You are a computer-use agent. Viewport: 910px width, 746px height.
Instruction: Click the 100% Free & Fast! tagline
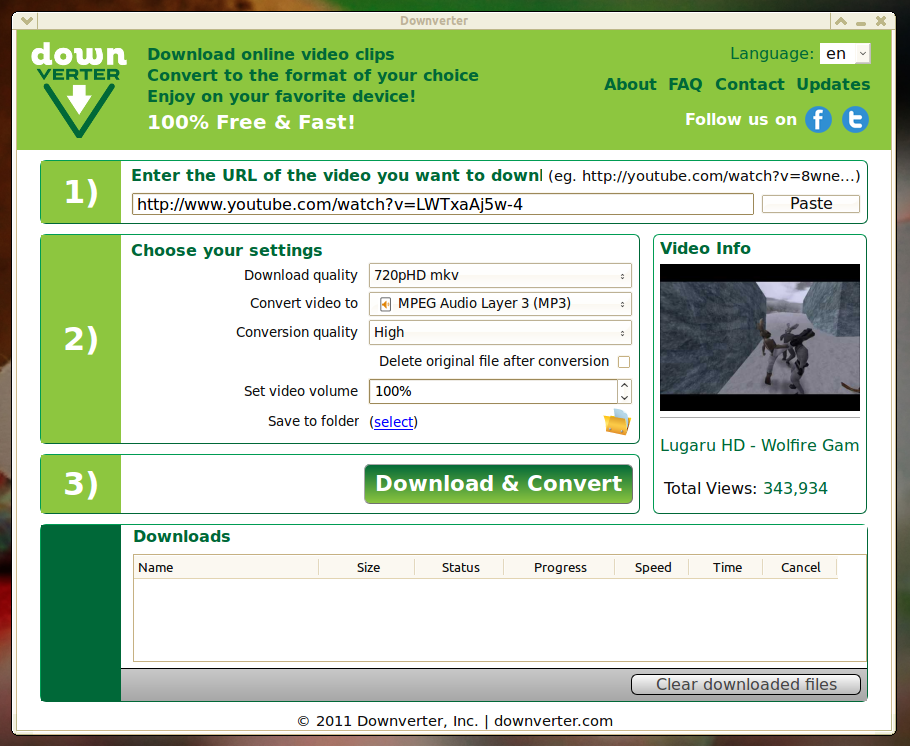pyautogui.click(x=251, y=122)
